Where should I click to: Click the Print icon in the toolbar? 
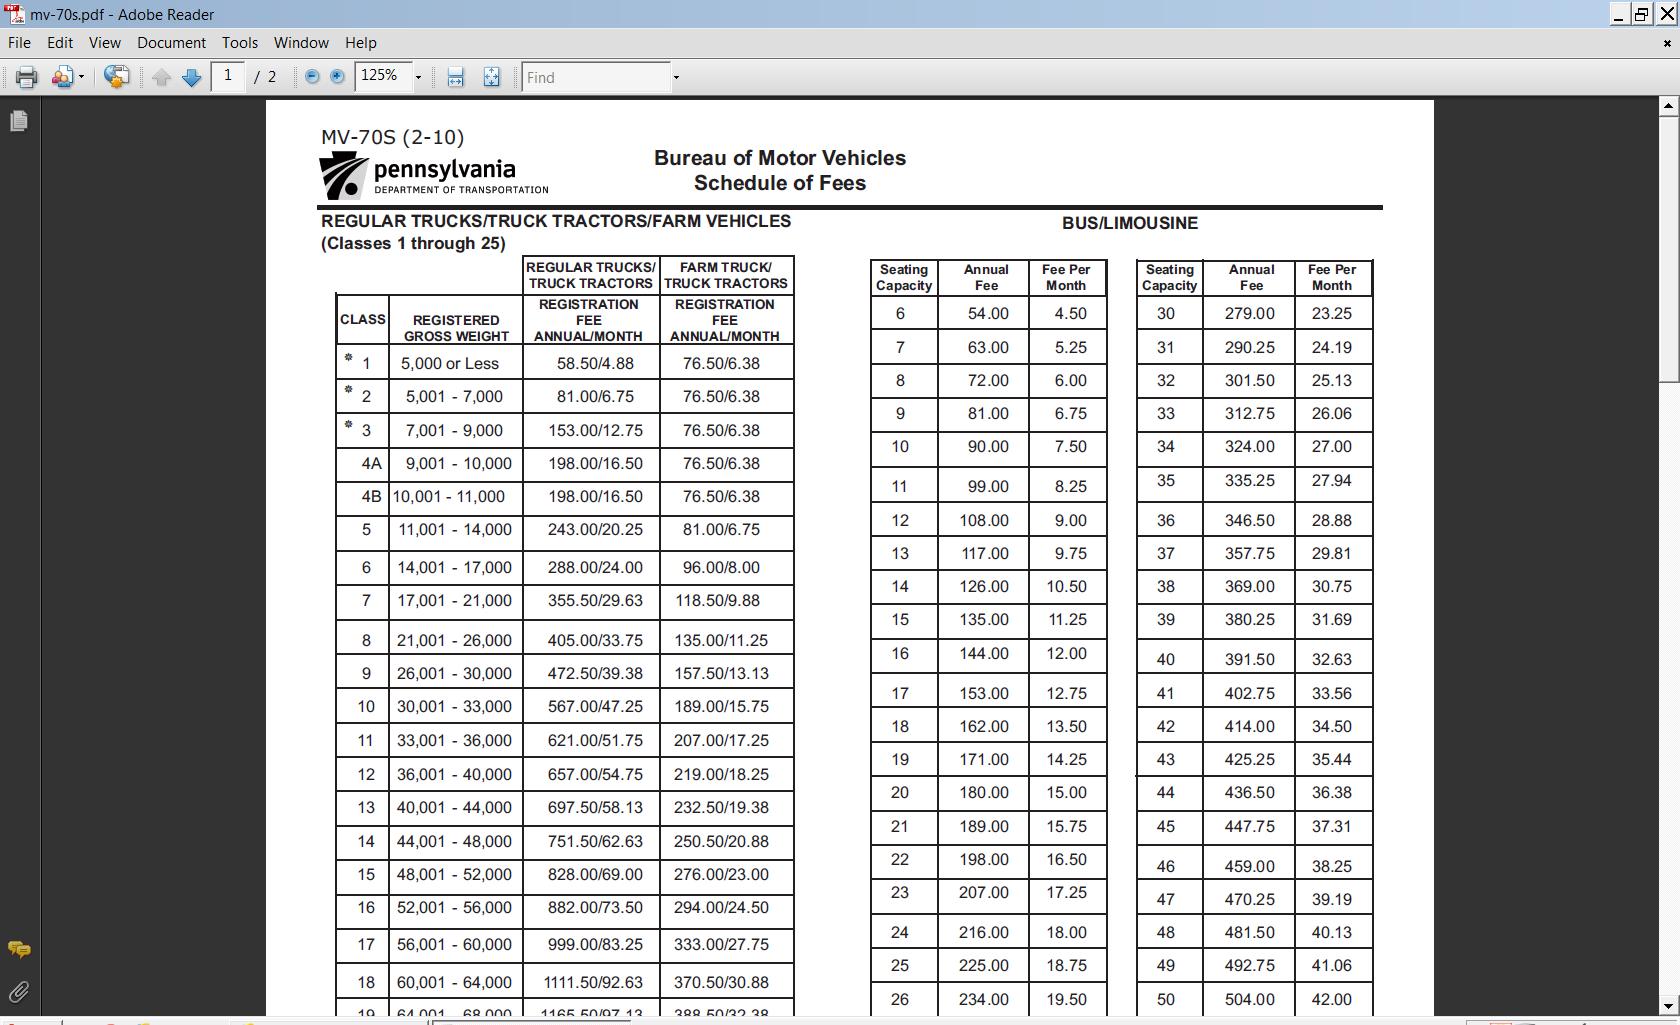click(26, 77)
